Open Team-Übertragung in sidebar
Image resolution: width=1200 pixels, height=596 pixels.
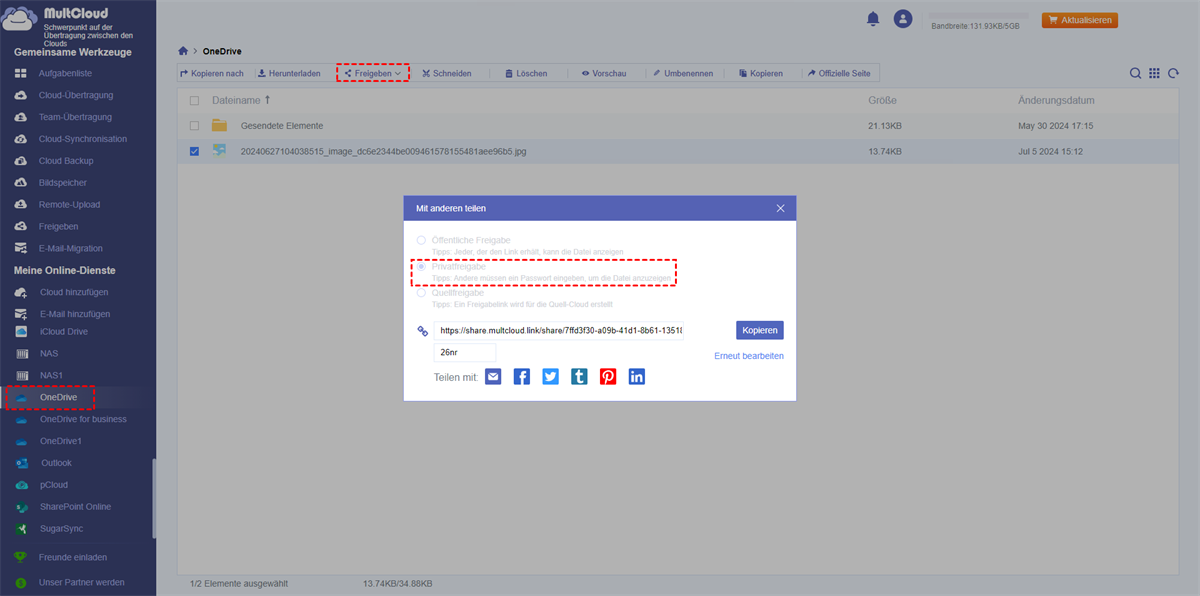[77, 117]
